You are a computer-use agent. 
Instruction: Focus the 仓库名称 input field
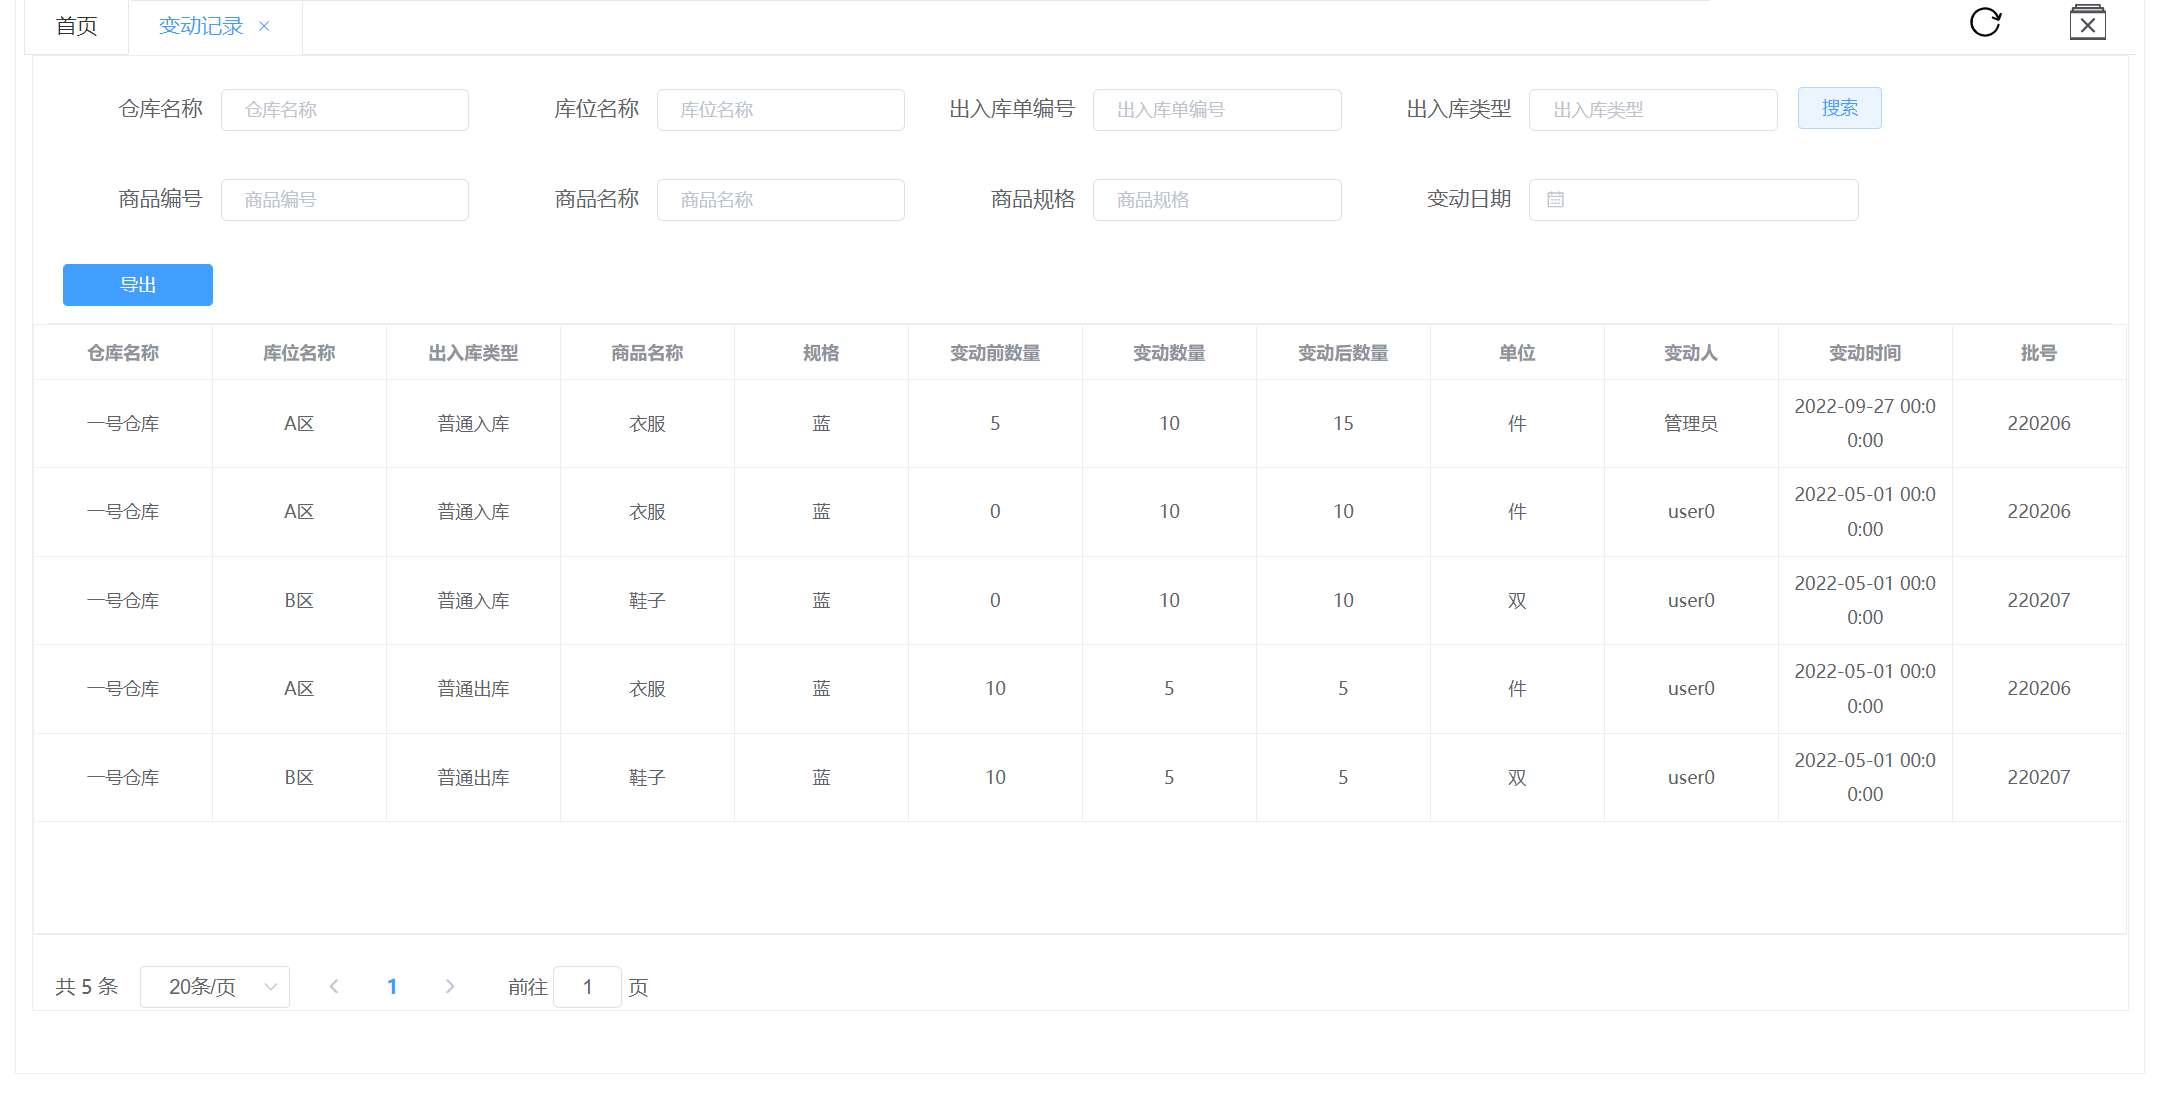tap(345, 110)
